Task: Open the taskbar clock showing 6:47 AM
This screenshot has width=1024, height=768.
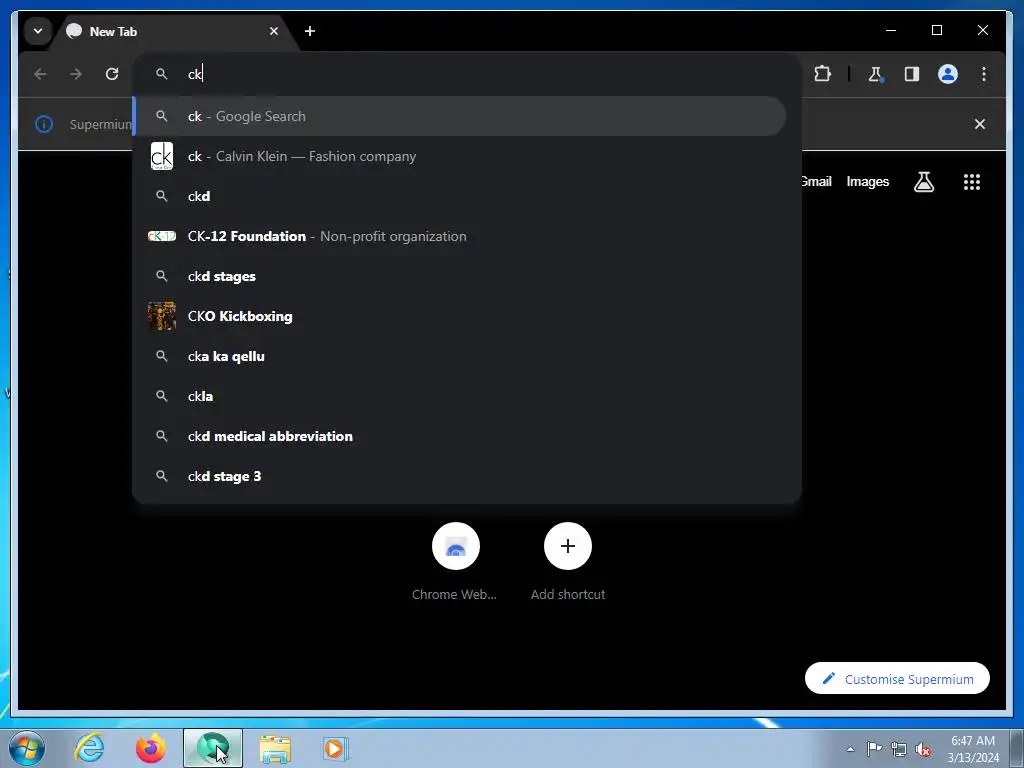Action: 973,749
